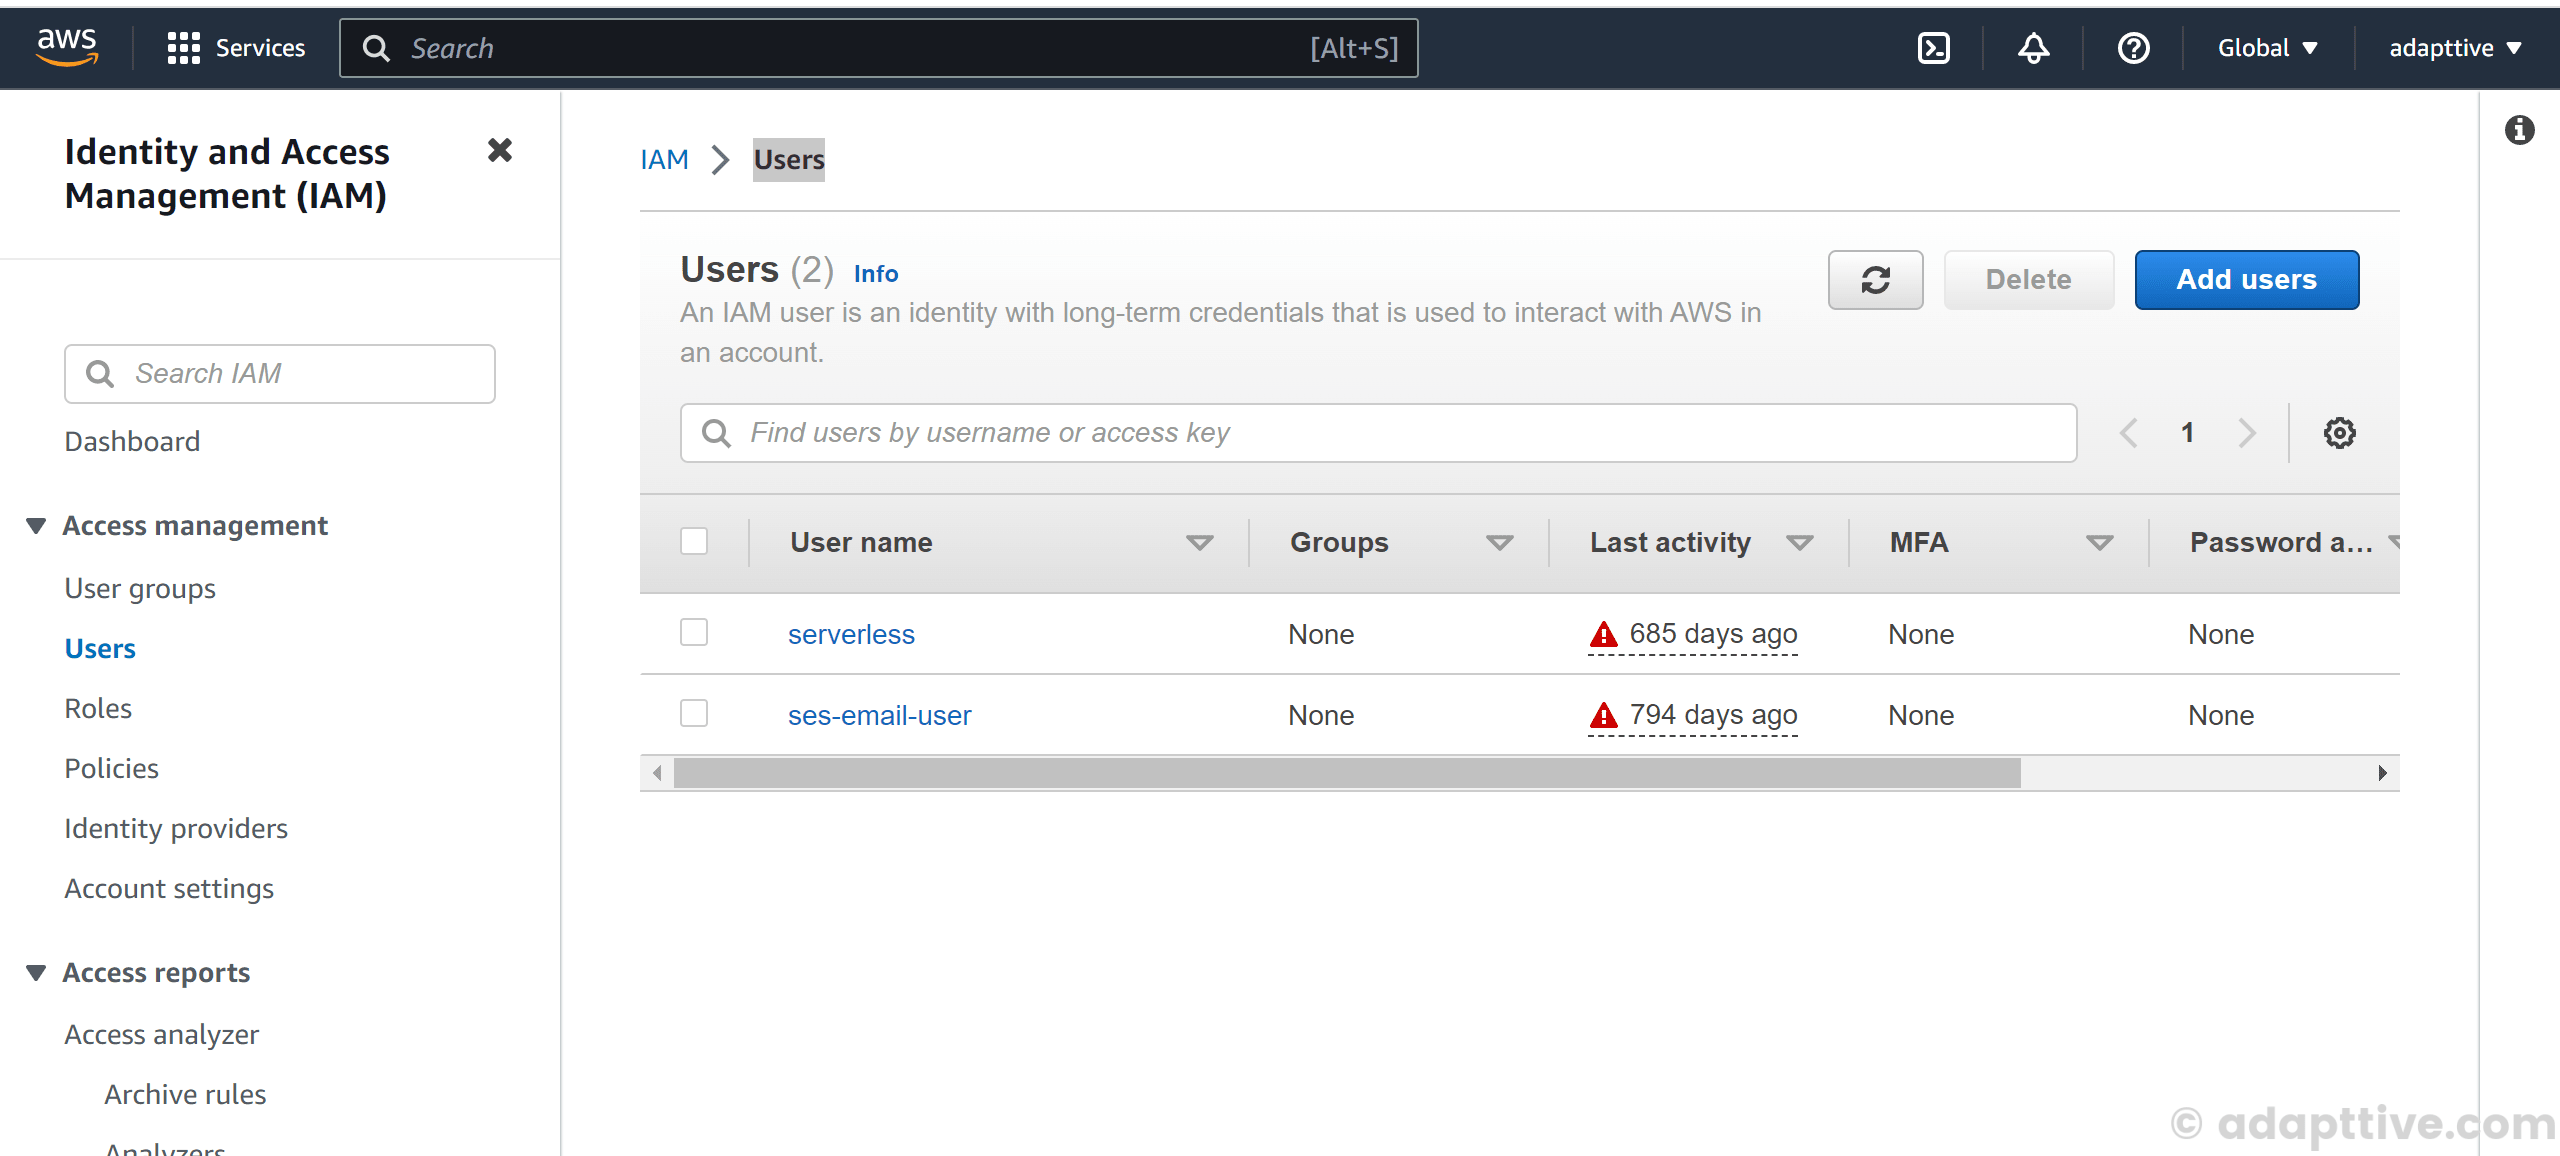Close the IAM navigation sidebar
The height and width of the screenshot is (1156, 2560).
click(500, 151)
